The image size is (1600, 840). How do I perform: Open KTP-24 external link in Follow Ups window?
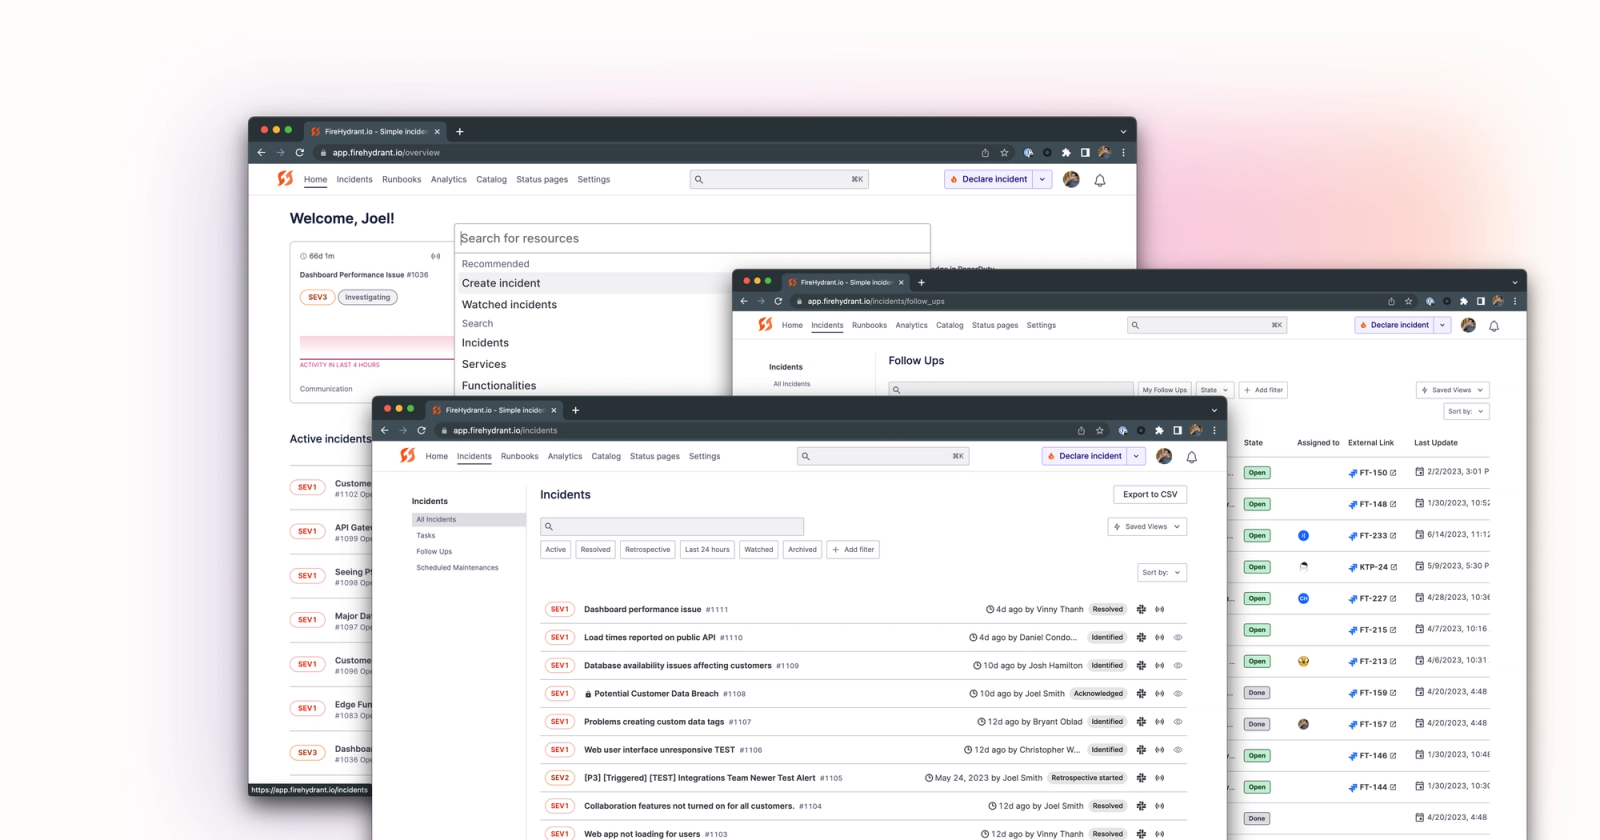(1372, 567)
